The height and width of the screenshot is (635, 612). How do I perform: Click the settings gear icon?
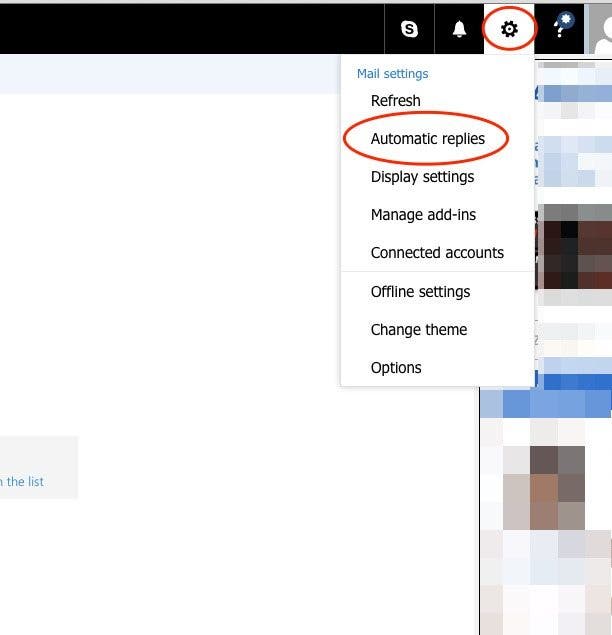pyautogui.click(x=509, y=29)
